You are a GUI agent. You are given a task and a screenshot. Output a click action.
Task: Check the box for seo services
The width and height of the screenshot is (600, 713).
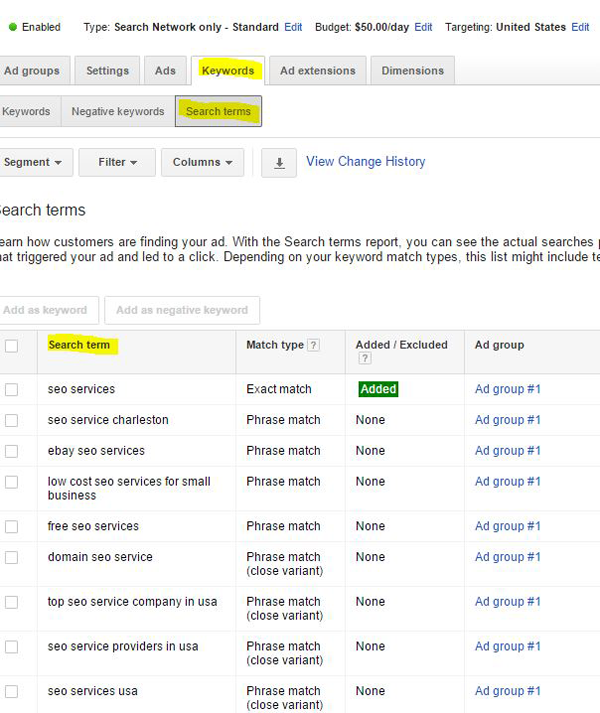click(11, 390)
